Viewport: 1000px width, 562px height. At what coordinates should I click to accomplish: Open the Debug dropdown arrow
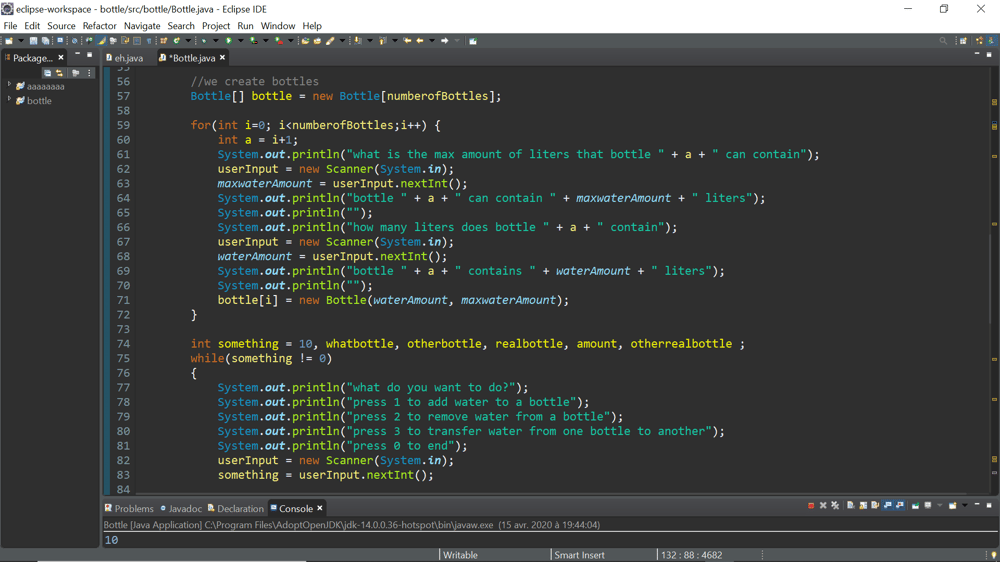(216, 41)
